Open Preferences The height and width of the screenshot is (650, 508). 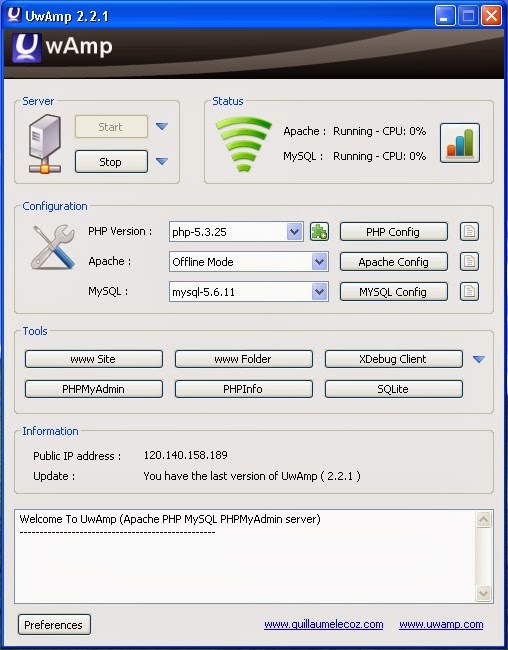(x=54, y=624)
